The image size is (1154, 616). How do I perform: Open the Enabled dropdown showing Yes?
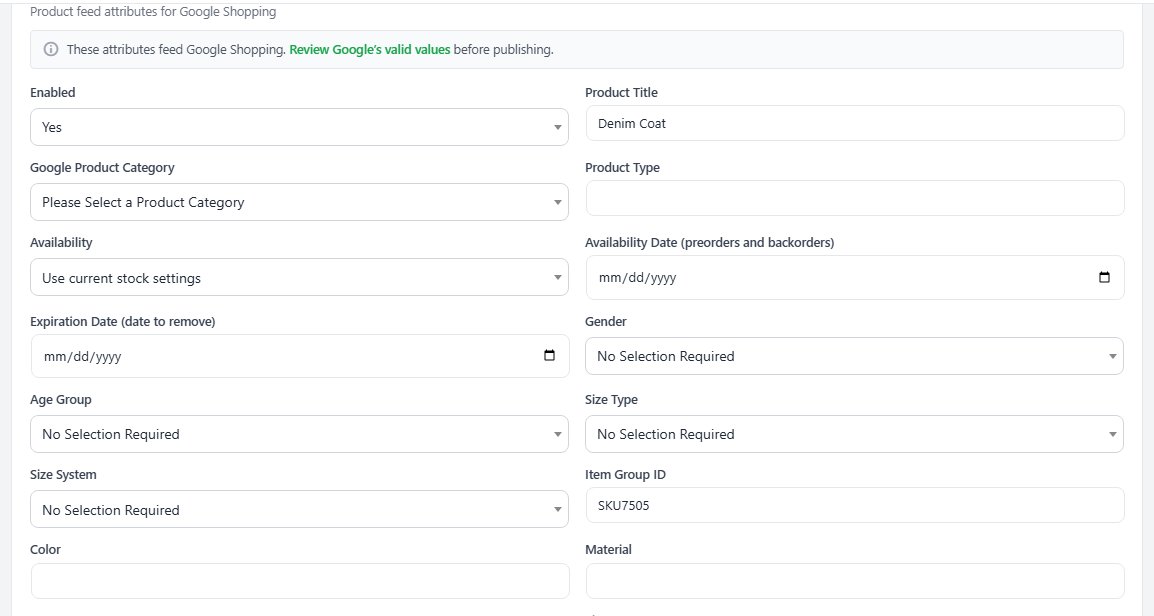click(x=299, y=127)
